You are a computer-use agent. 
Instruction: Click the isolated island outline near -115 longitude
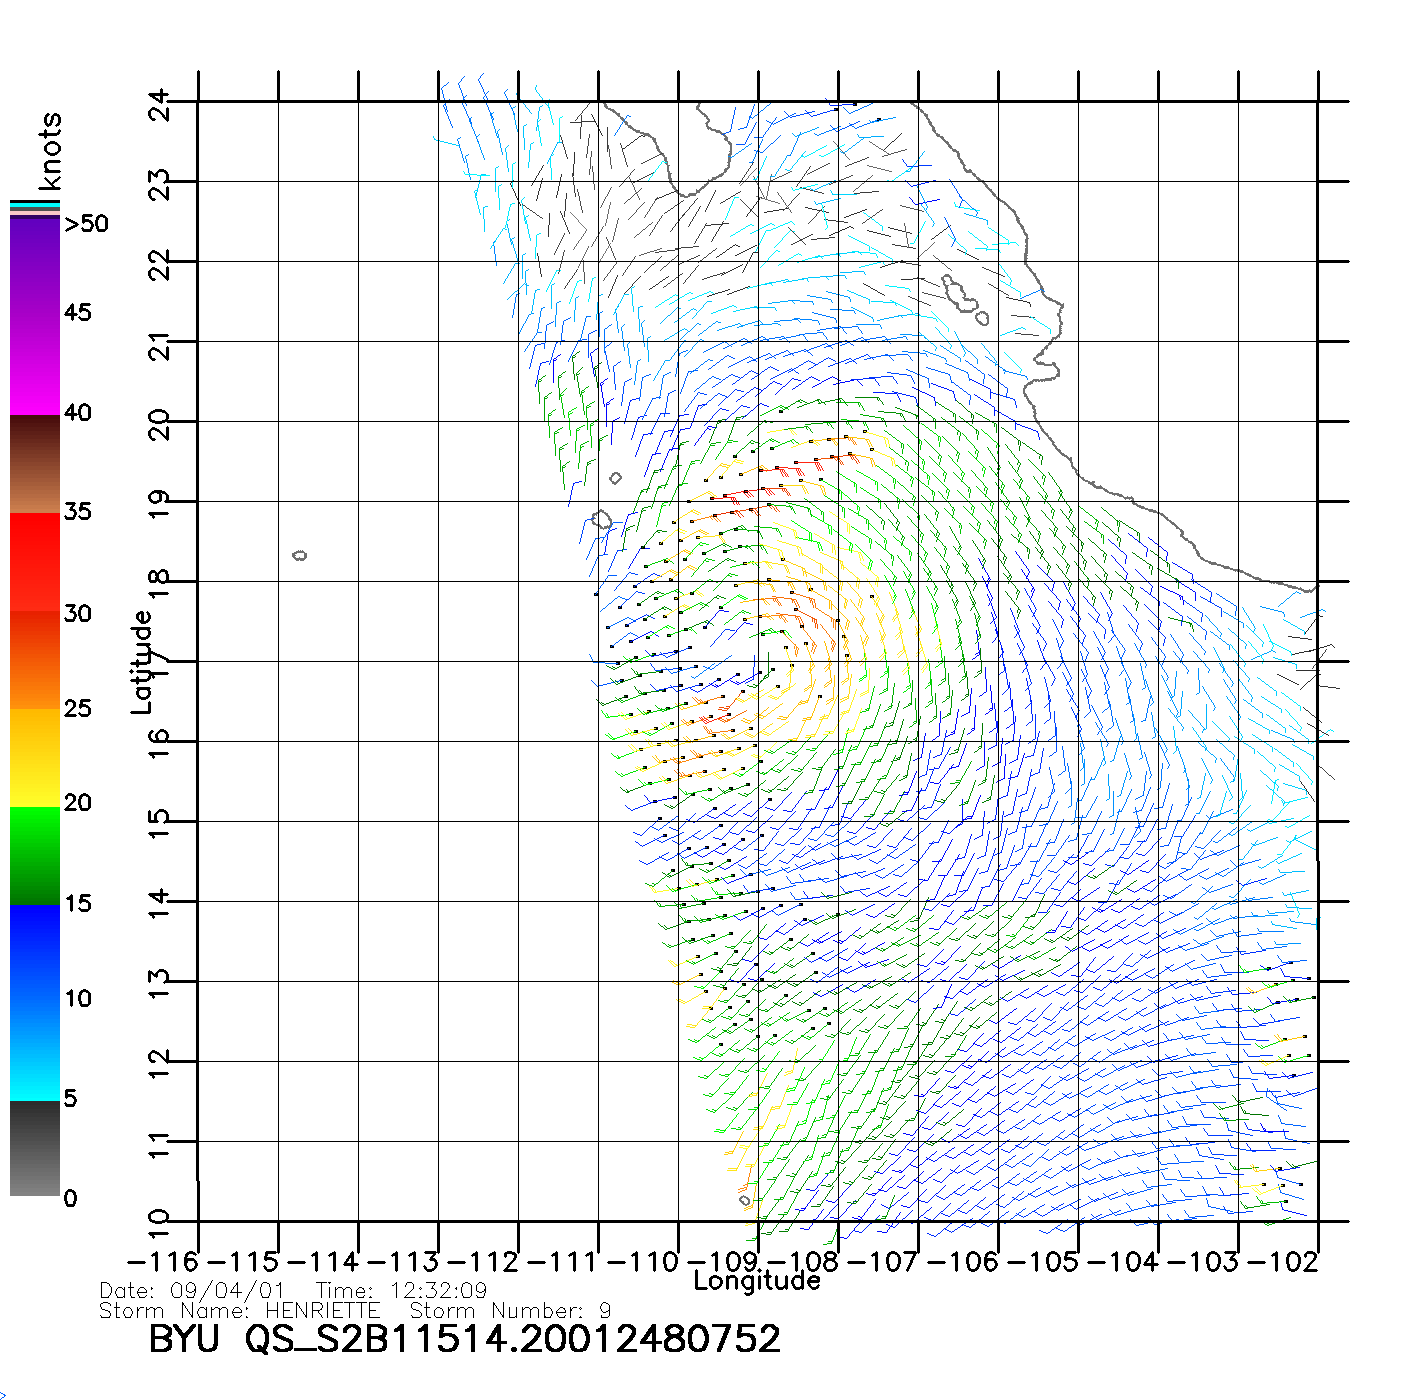[299, 555]
